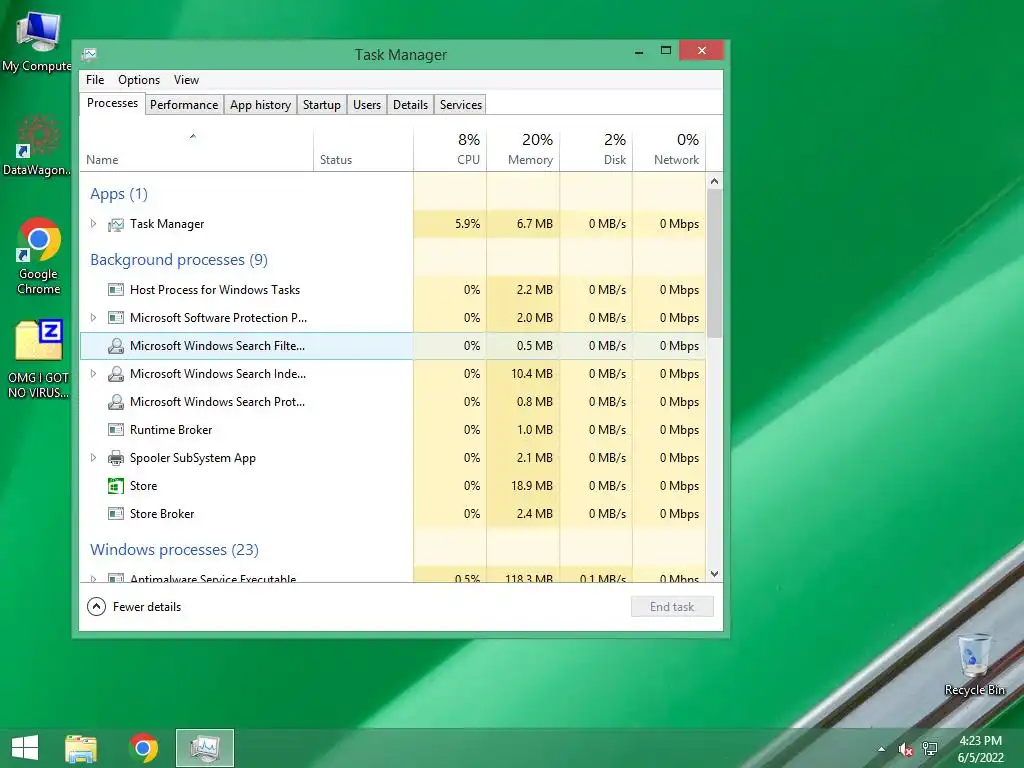Screen dimensions: 1024x768
Task: Click Task Manager title bar icon
Action: (89, 54)
